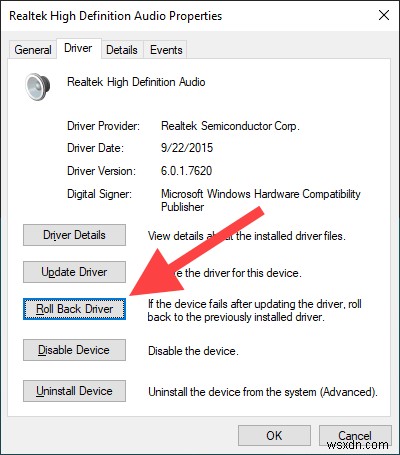The height and width of the screenshot is (455, 400).
Task: Click the roll back description text
Action: pos(255,310)
